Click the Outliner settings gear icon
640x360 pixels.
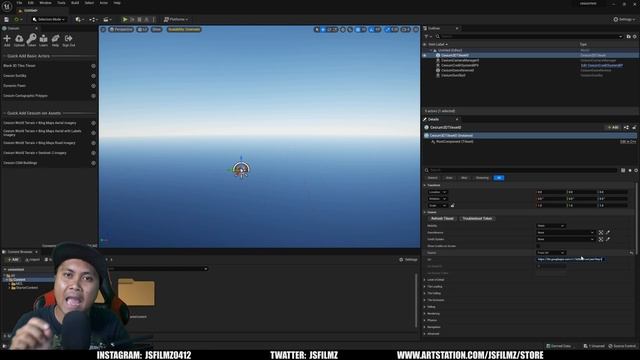point(635,36)
